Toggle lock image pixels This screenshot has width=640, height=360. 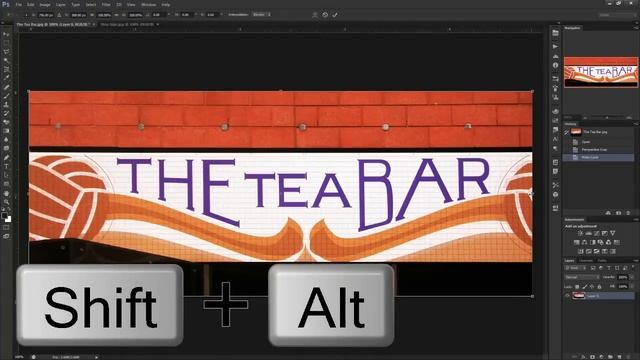click(584, 287)
